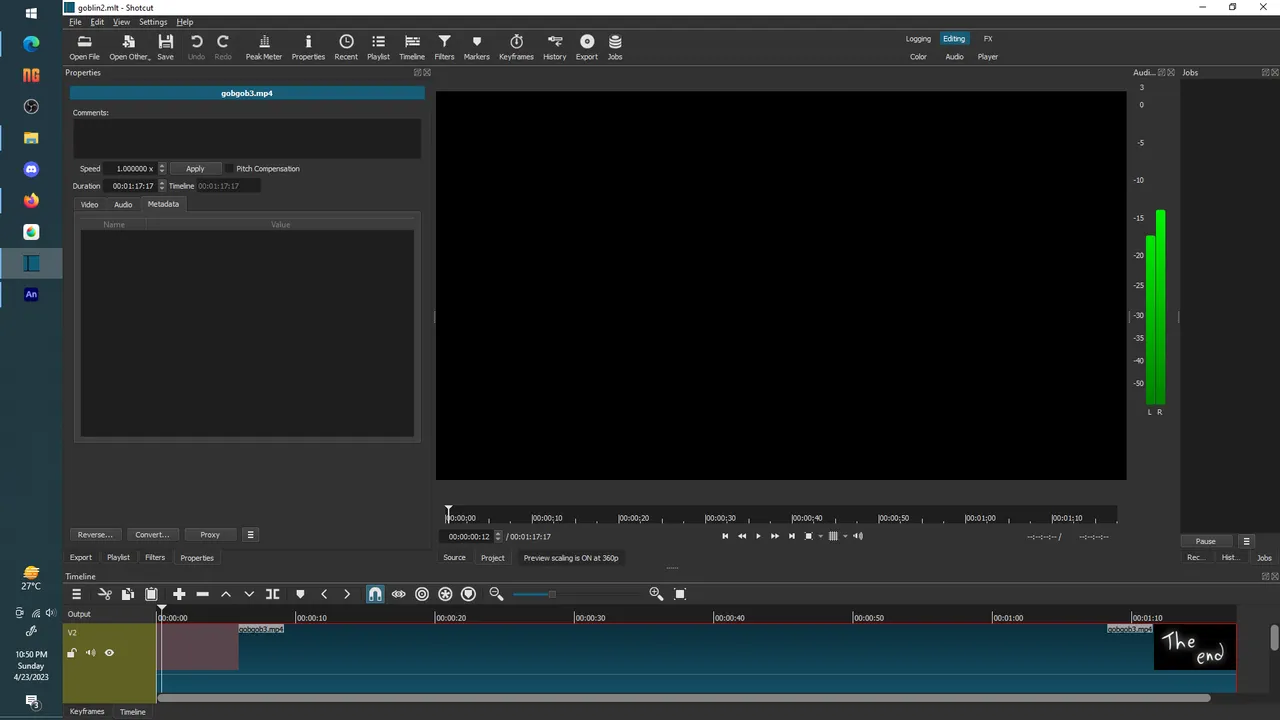Switch to the Audio properties tab

pyautogui.click(x=123, y=204)
